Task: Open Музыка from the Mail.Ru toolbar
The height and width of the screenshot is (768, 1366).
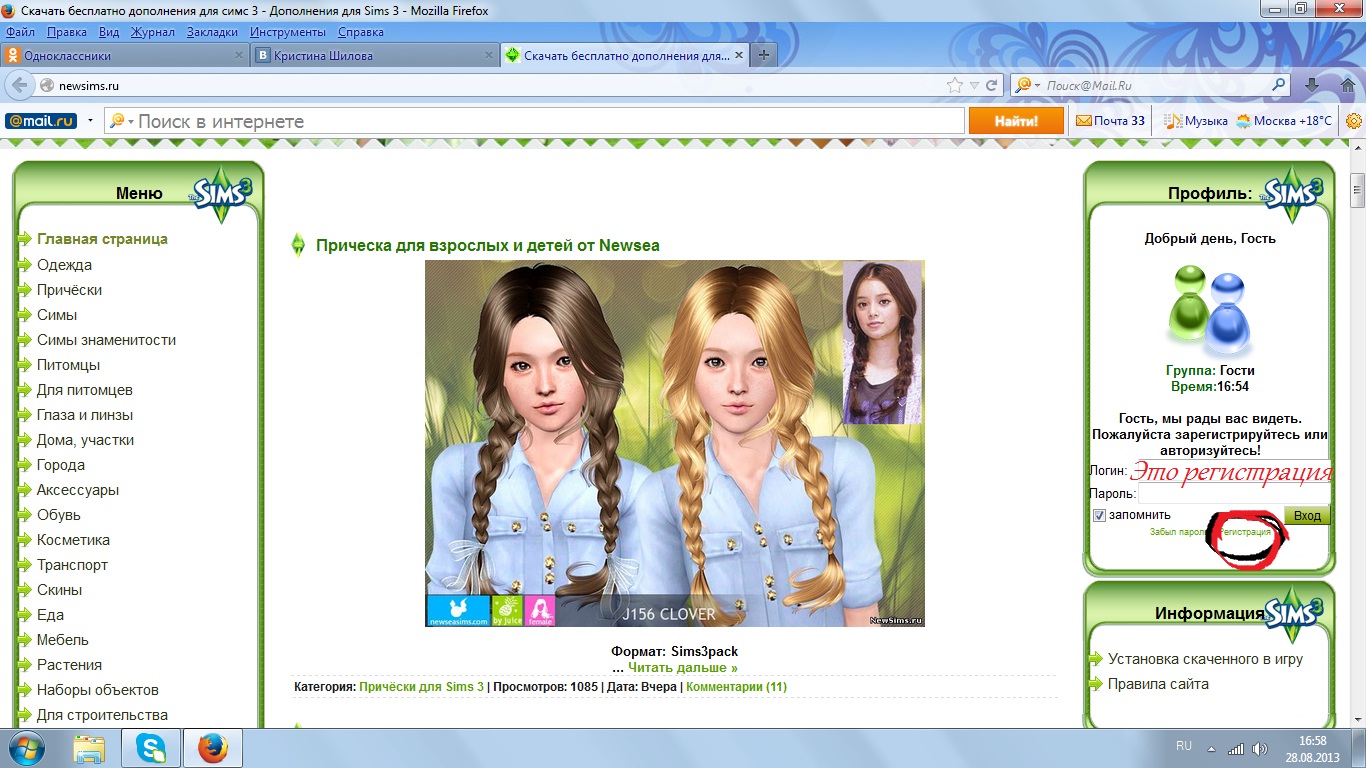Action: tap(1196, 121)
